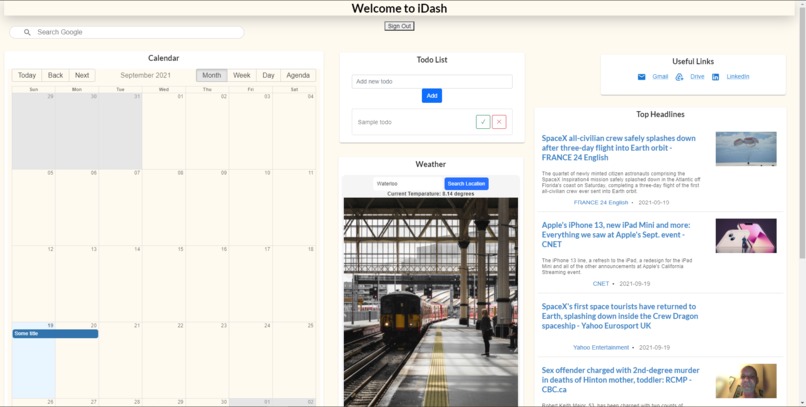Click the Gmail envelope icon

pos(642,77)
